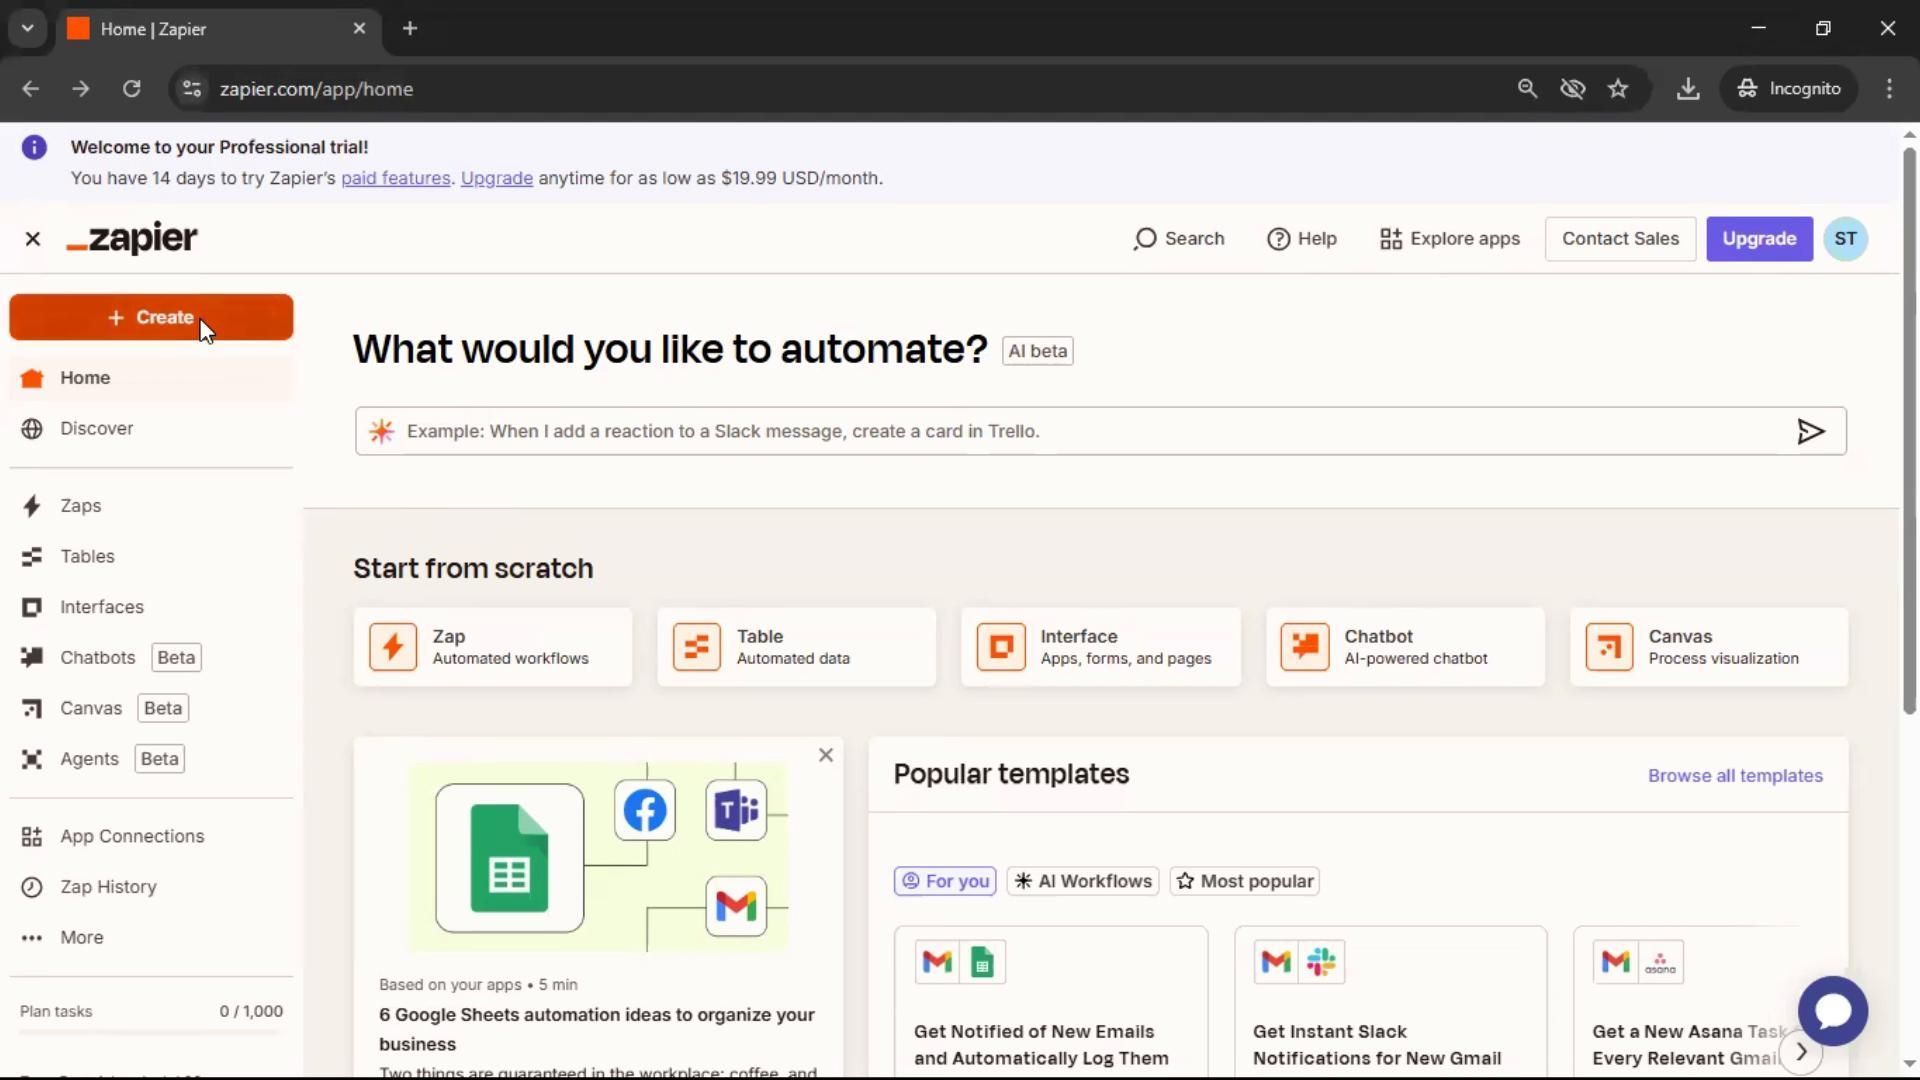Start a Chatbot from scratch
The width and height of the screenshot is (1920, 1080).
1404,647
